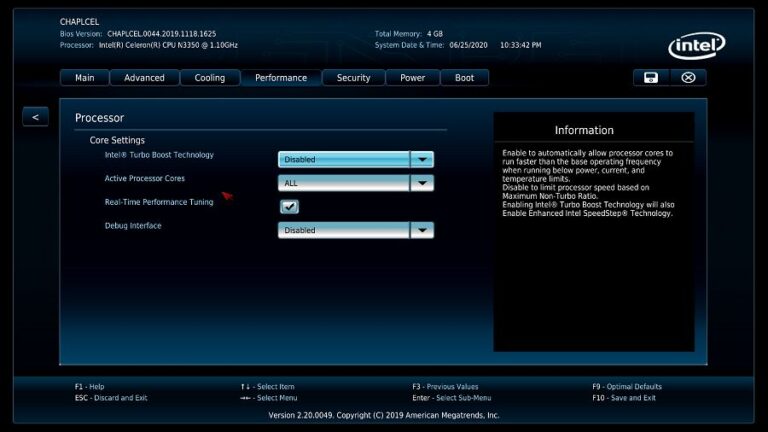Select the Performance tab

click(x=281, y=77)
